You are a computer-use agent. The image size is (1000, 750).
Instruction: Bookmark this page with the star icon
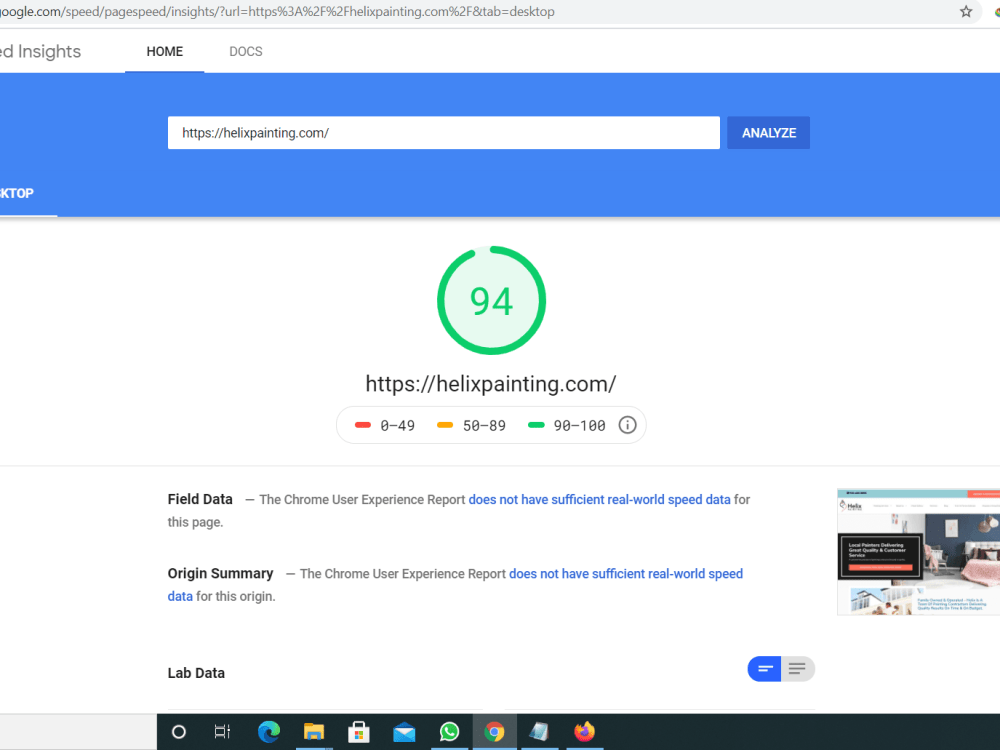coord(966,11)
